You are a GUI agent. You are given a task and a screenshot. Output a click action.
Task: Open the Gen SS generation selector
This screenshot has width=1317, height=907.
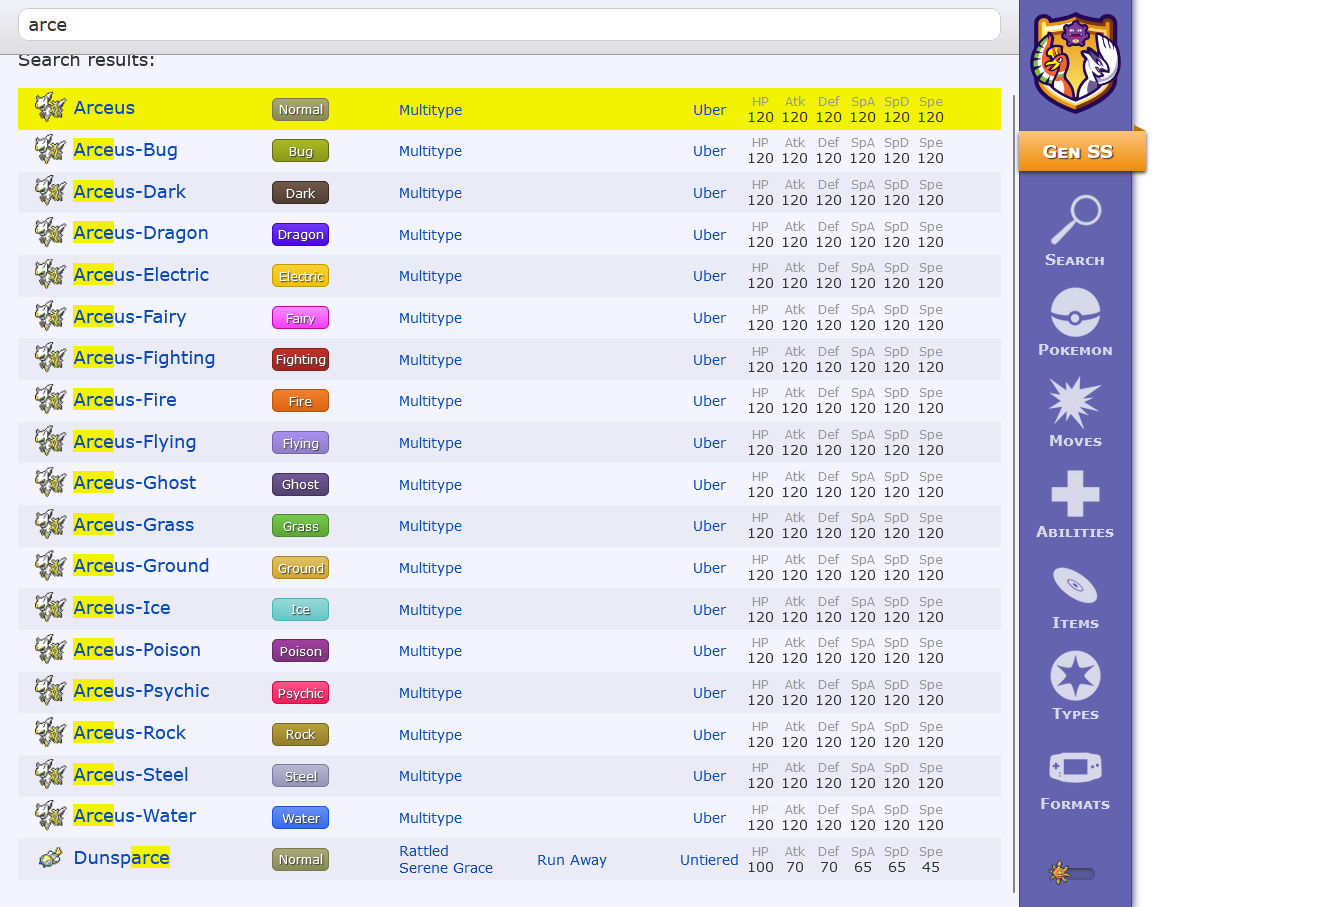1082,152
